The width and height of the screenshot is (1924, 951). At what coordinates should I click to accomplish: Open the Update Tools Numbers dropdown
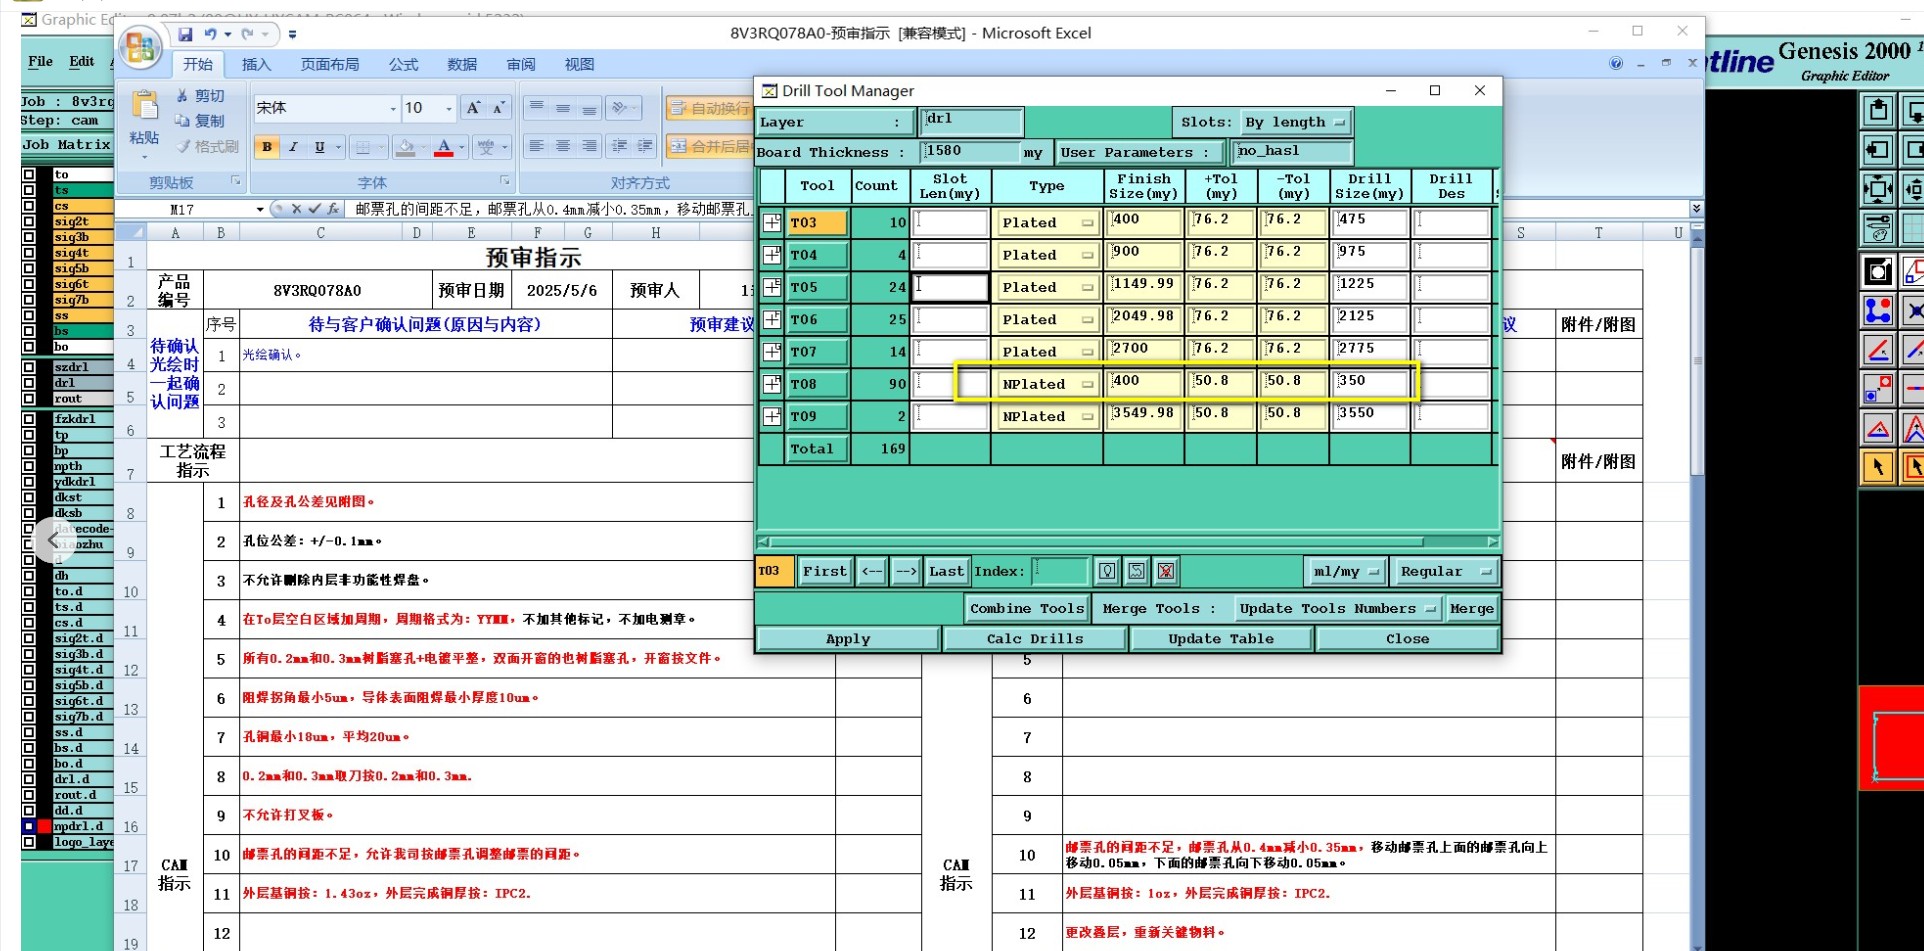[x=1337, y=608]
